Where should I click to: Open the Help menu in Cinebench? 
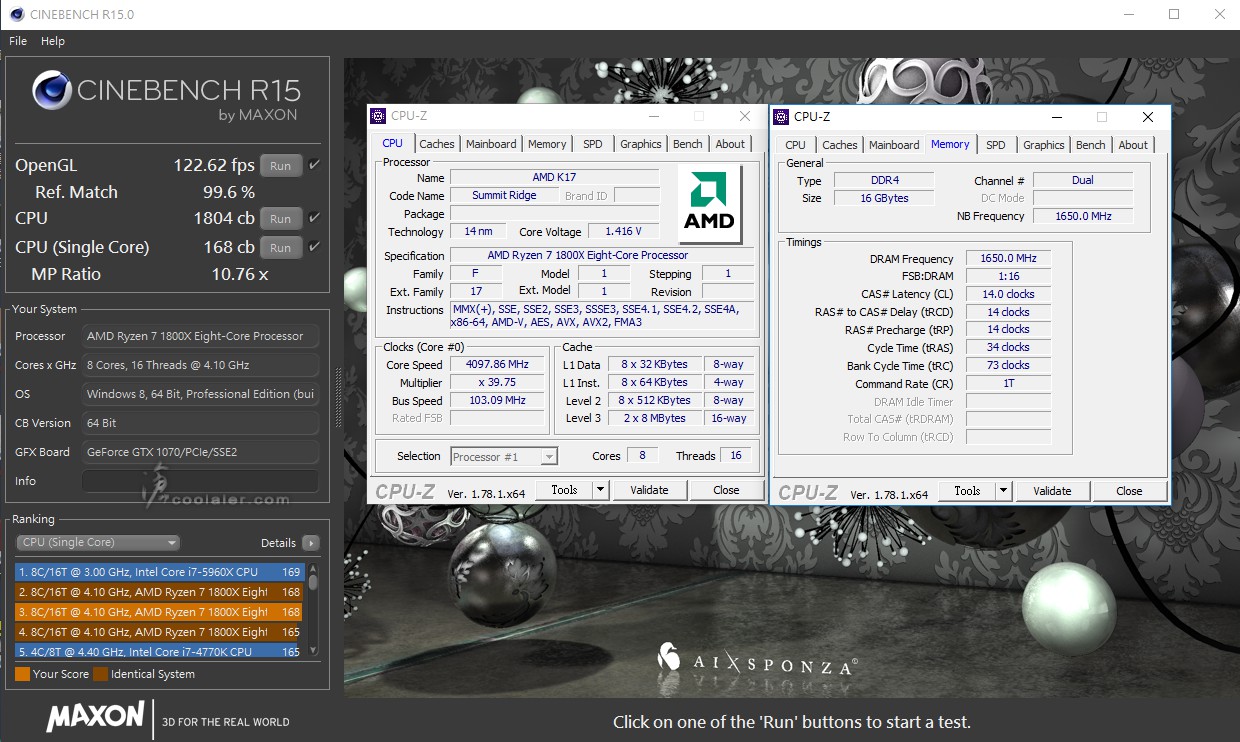53,41
